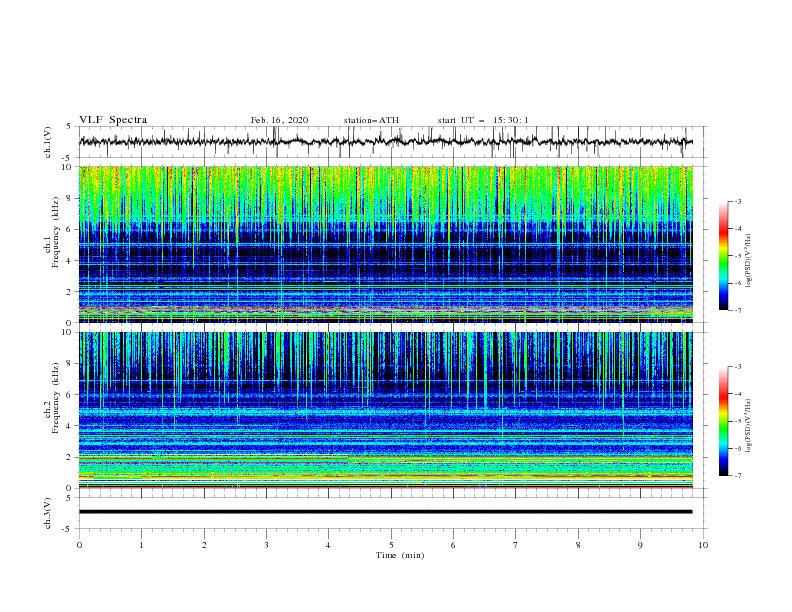Viewport: 792px width, 612px height.
Task: Click the ch.1 voltage waveform trace
Action: coord(385,142)
